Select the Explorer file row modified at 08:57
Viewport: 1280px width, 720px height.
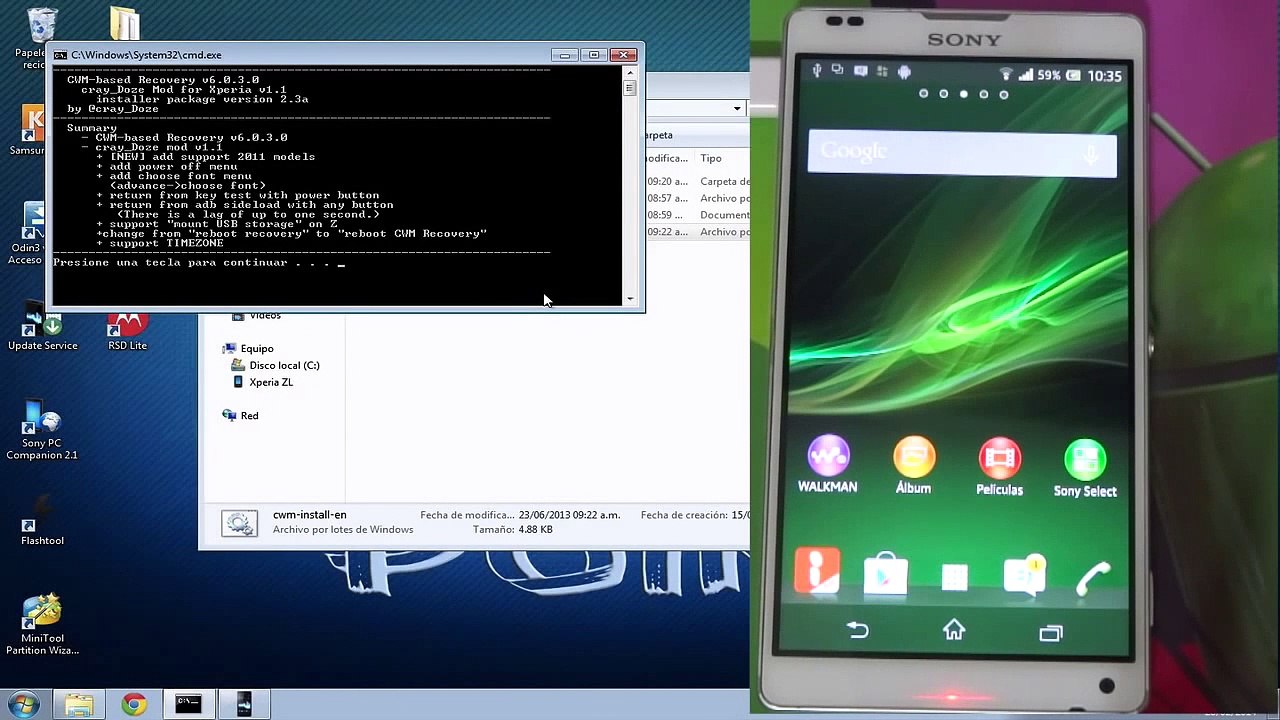[698, 198]
